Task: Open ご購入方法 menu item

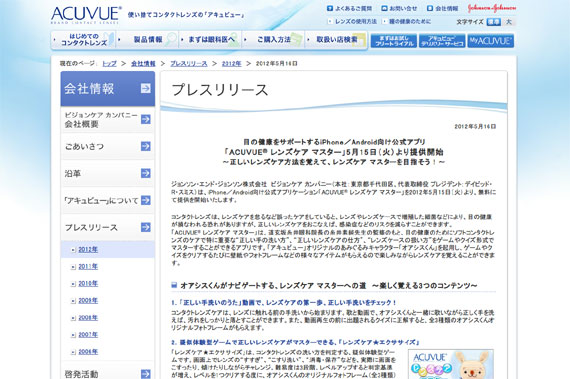Action: pyautogui.click(x=273, y=40)
